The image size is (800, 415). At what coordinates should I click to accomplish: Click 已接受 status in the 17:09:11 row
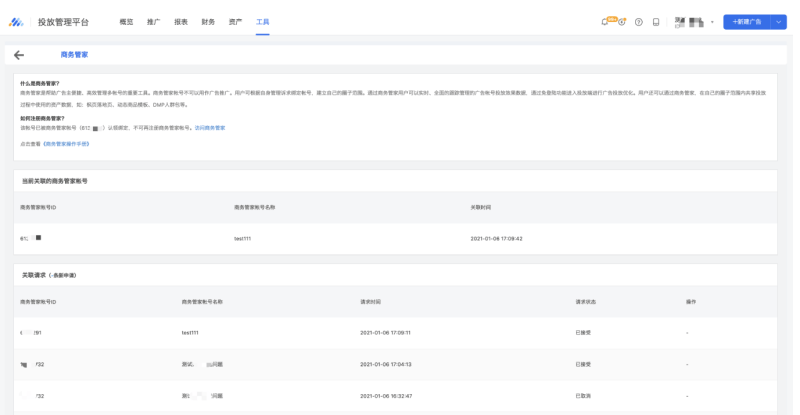pos(583,333)
